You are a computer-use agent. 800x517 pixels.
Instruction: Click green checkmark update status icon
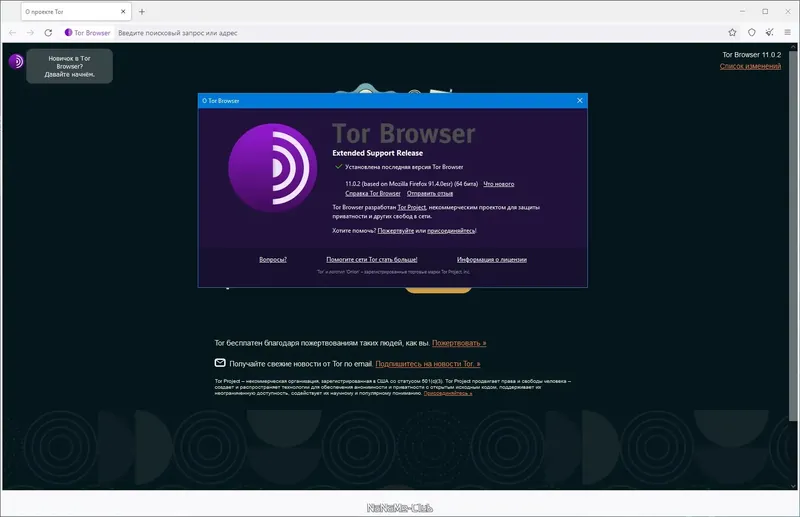point(338,166)
